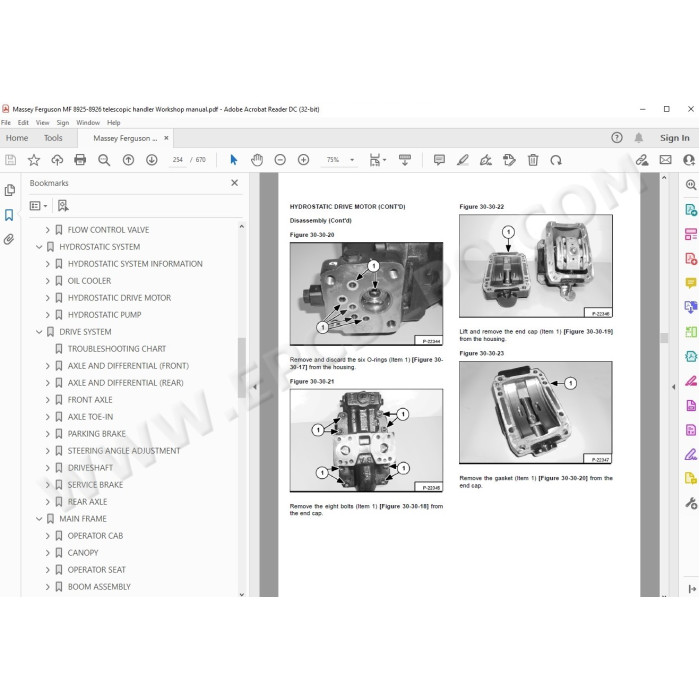The height and width of the screenshot is (700, 700).
Task: Expand the HYDROSTATIC PUMP bookmark
Action: click(x=47, y=315)
